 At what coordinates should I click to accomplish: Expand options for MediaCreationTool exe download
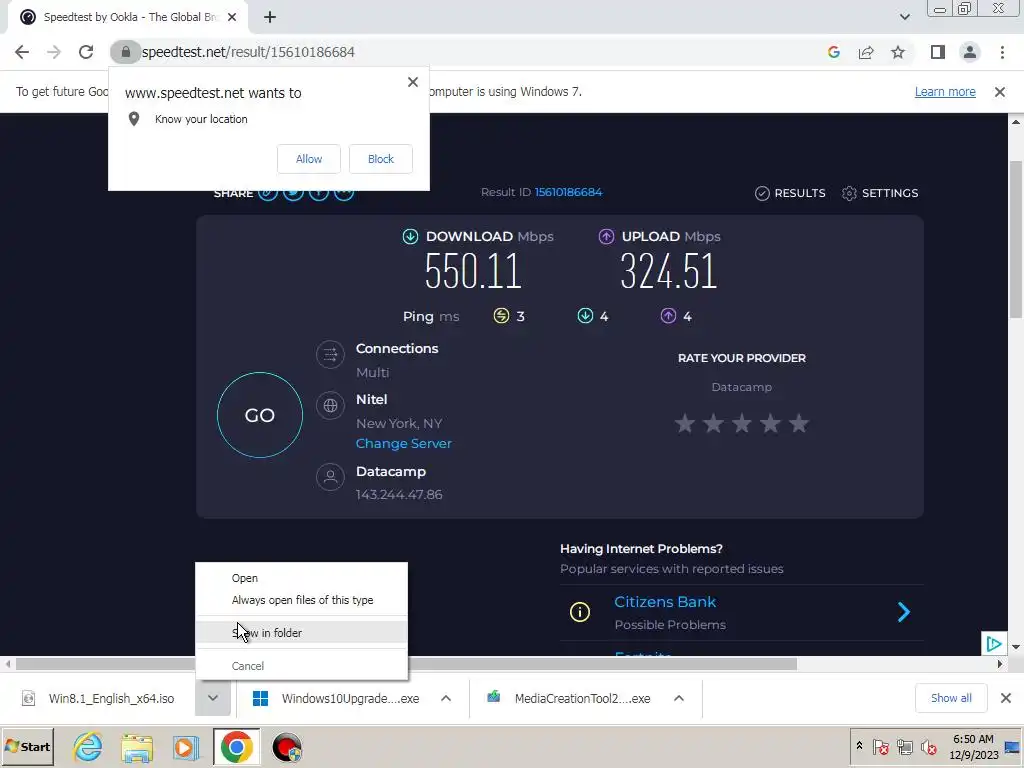pyautogui.click(x=679, y=699)
